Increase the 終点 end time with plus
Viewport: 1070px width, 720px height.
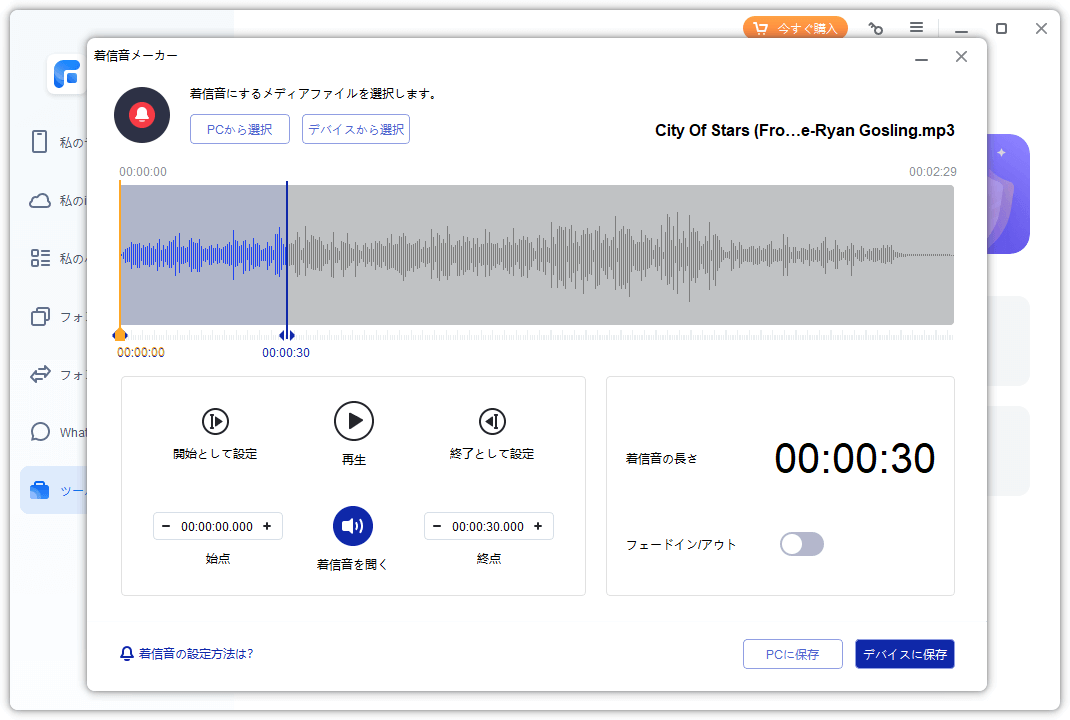[x=538, y=525]
